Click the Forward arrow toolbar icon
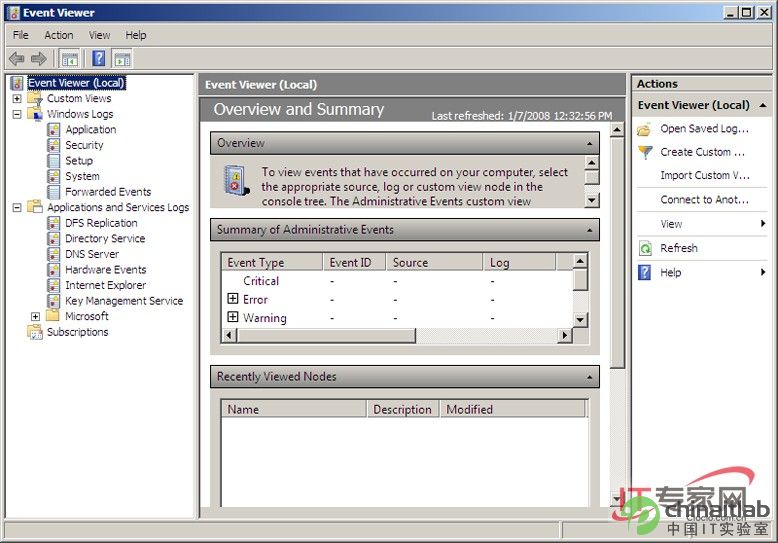The image size is (778, 543). coord(39,59)
